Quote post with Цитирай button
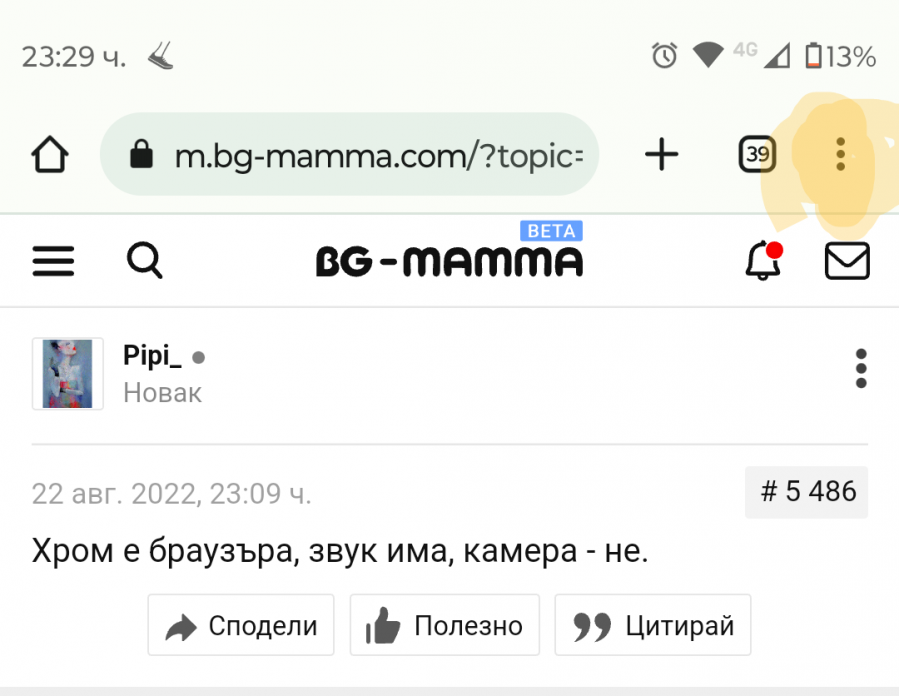 (652, 626)
